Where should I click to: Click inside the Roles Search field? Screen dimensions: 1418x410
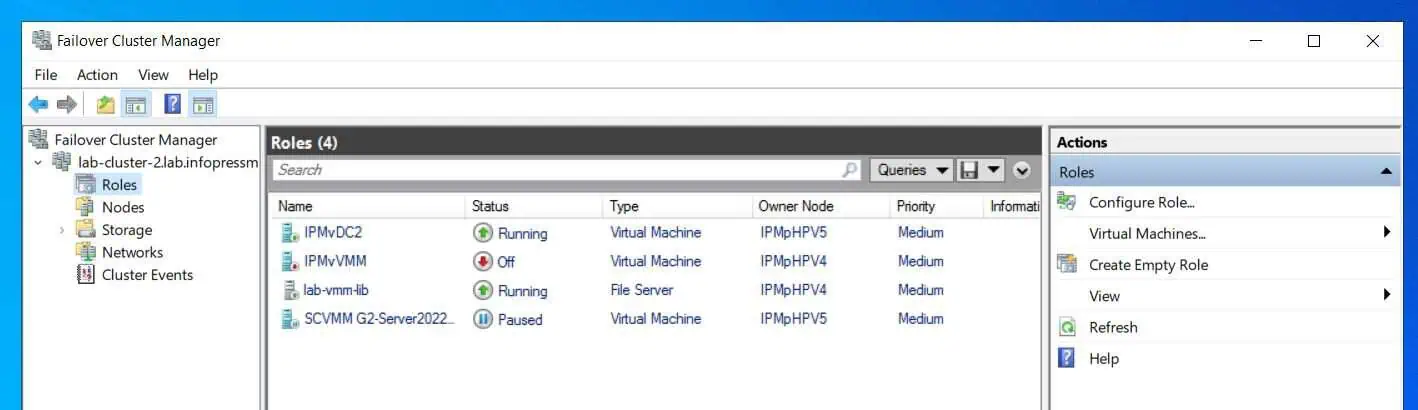557,170
